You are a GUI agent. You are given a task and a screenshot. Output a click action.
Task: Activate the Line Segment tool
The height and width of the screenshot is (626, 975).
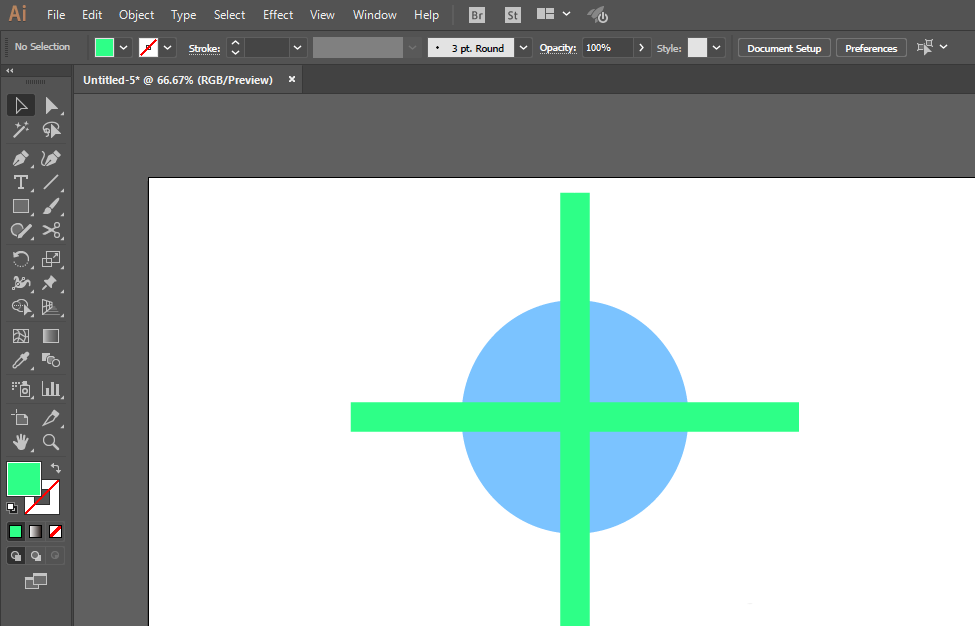(x=51, y=182)
